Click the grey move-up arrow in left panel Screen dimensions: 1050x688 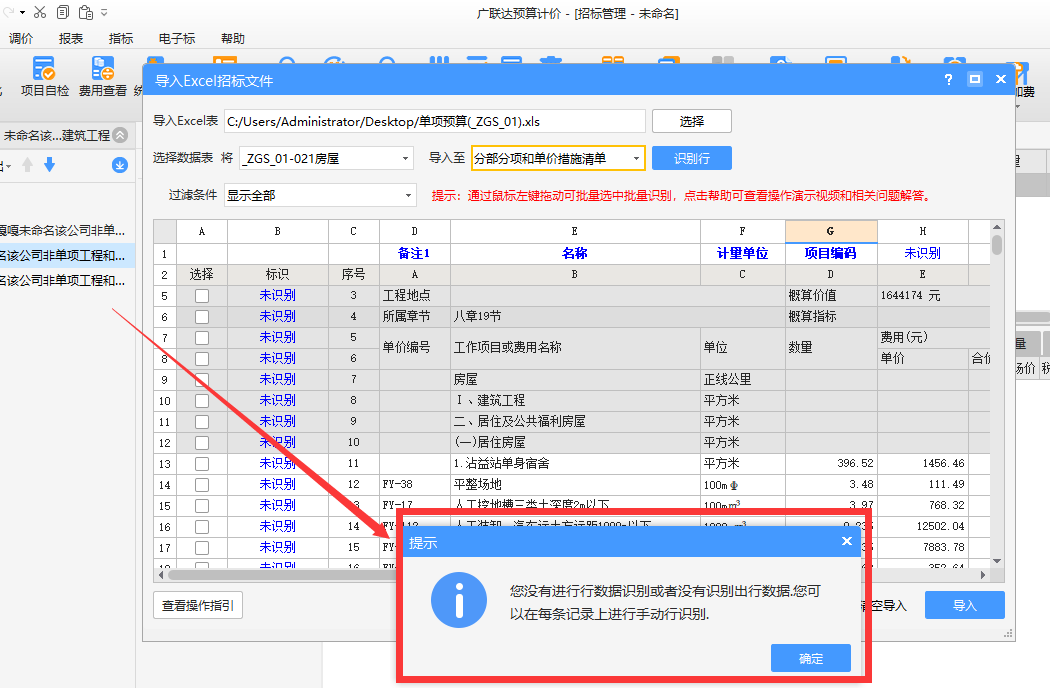27,165
